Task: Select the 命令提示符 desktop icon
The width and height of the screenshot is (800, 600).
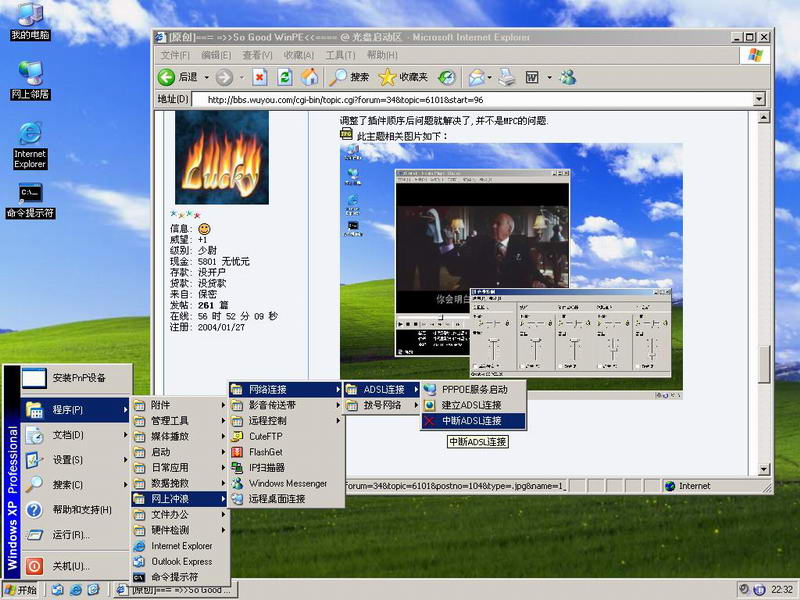Action: [x=30, y=201]
